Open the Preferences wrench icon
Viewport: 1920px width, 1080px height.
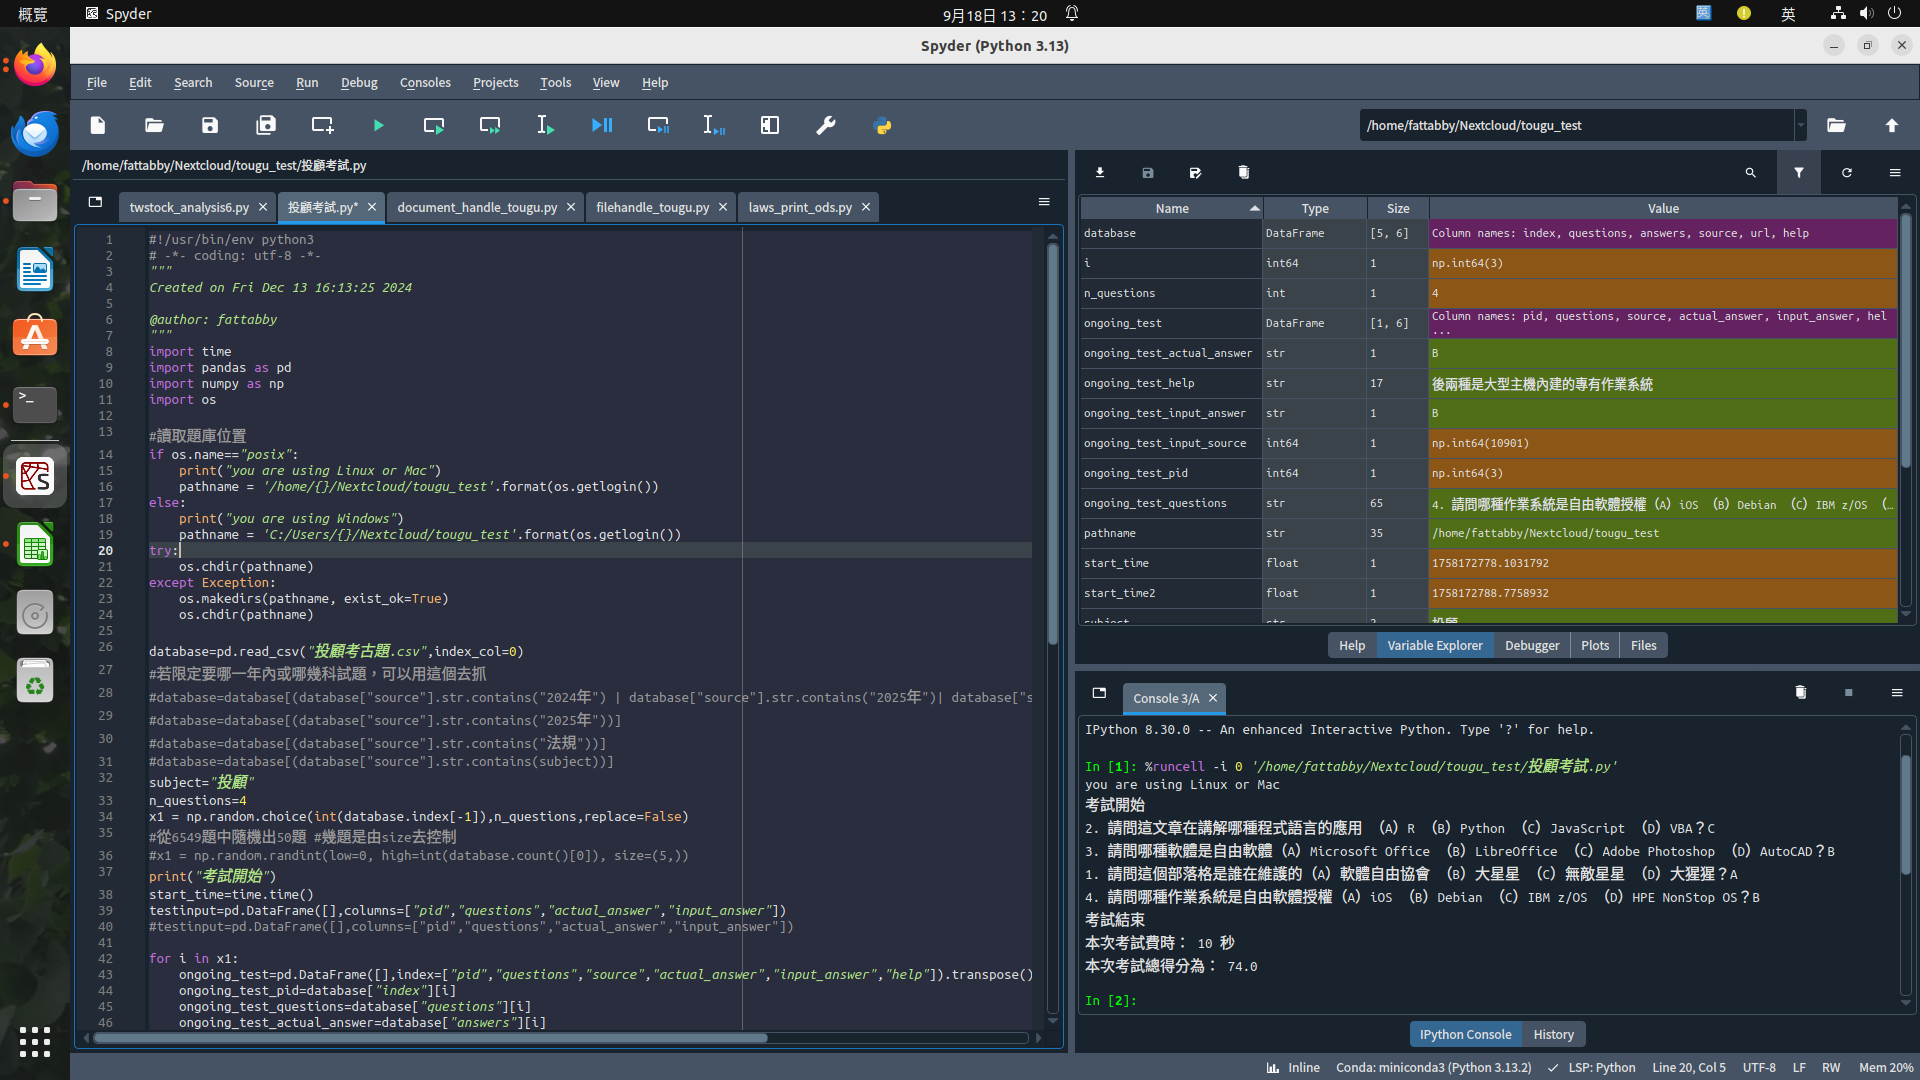click(x=826, y=125)
